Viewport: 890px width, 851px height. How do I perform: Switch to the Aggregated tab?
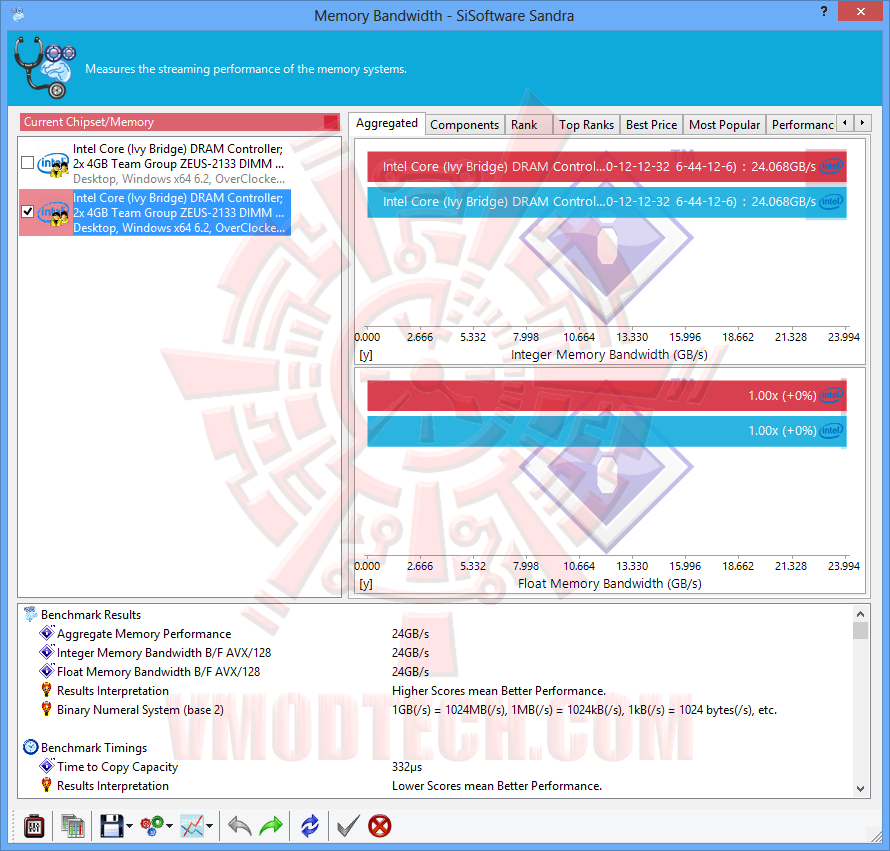click(x=387, y=123)
